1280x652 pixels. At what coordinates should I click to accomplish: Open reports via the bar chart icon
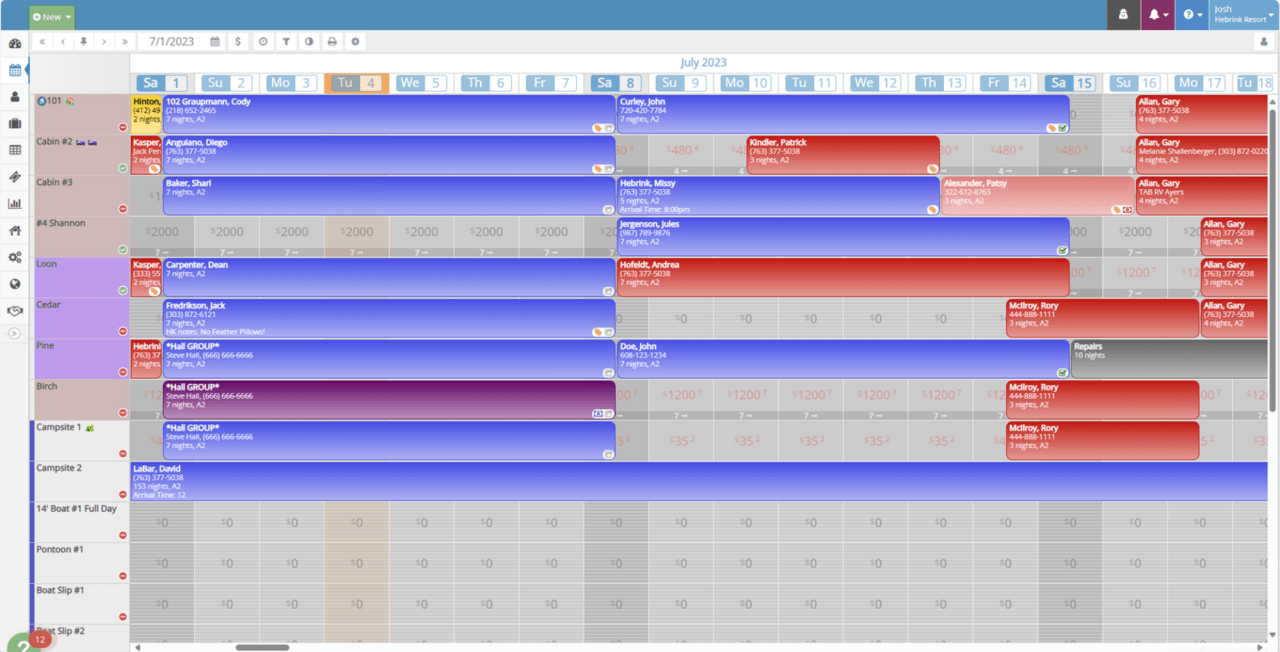click(14, 204)
